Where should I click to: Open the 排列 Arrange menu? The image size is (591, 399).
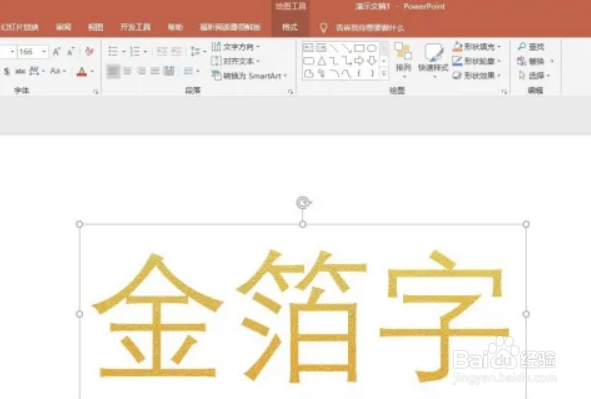point(403,60)
